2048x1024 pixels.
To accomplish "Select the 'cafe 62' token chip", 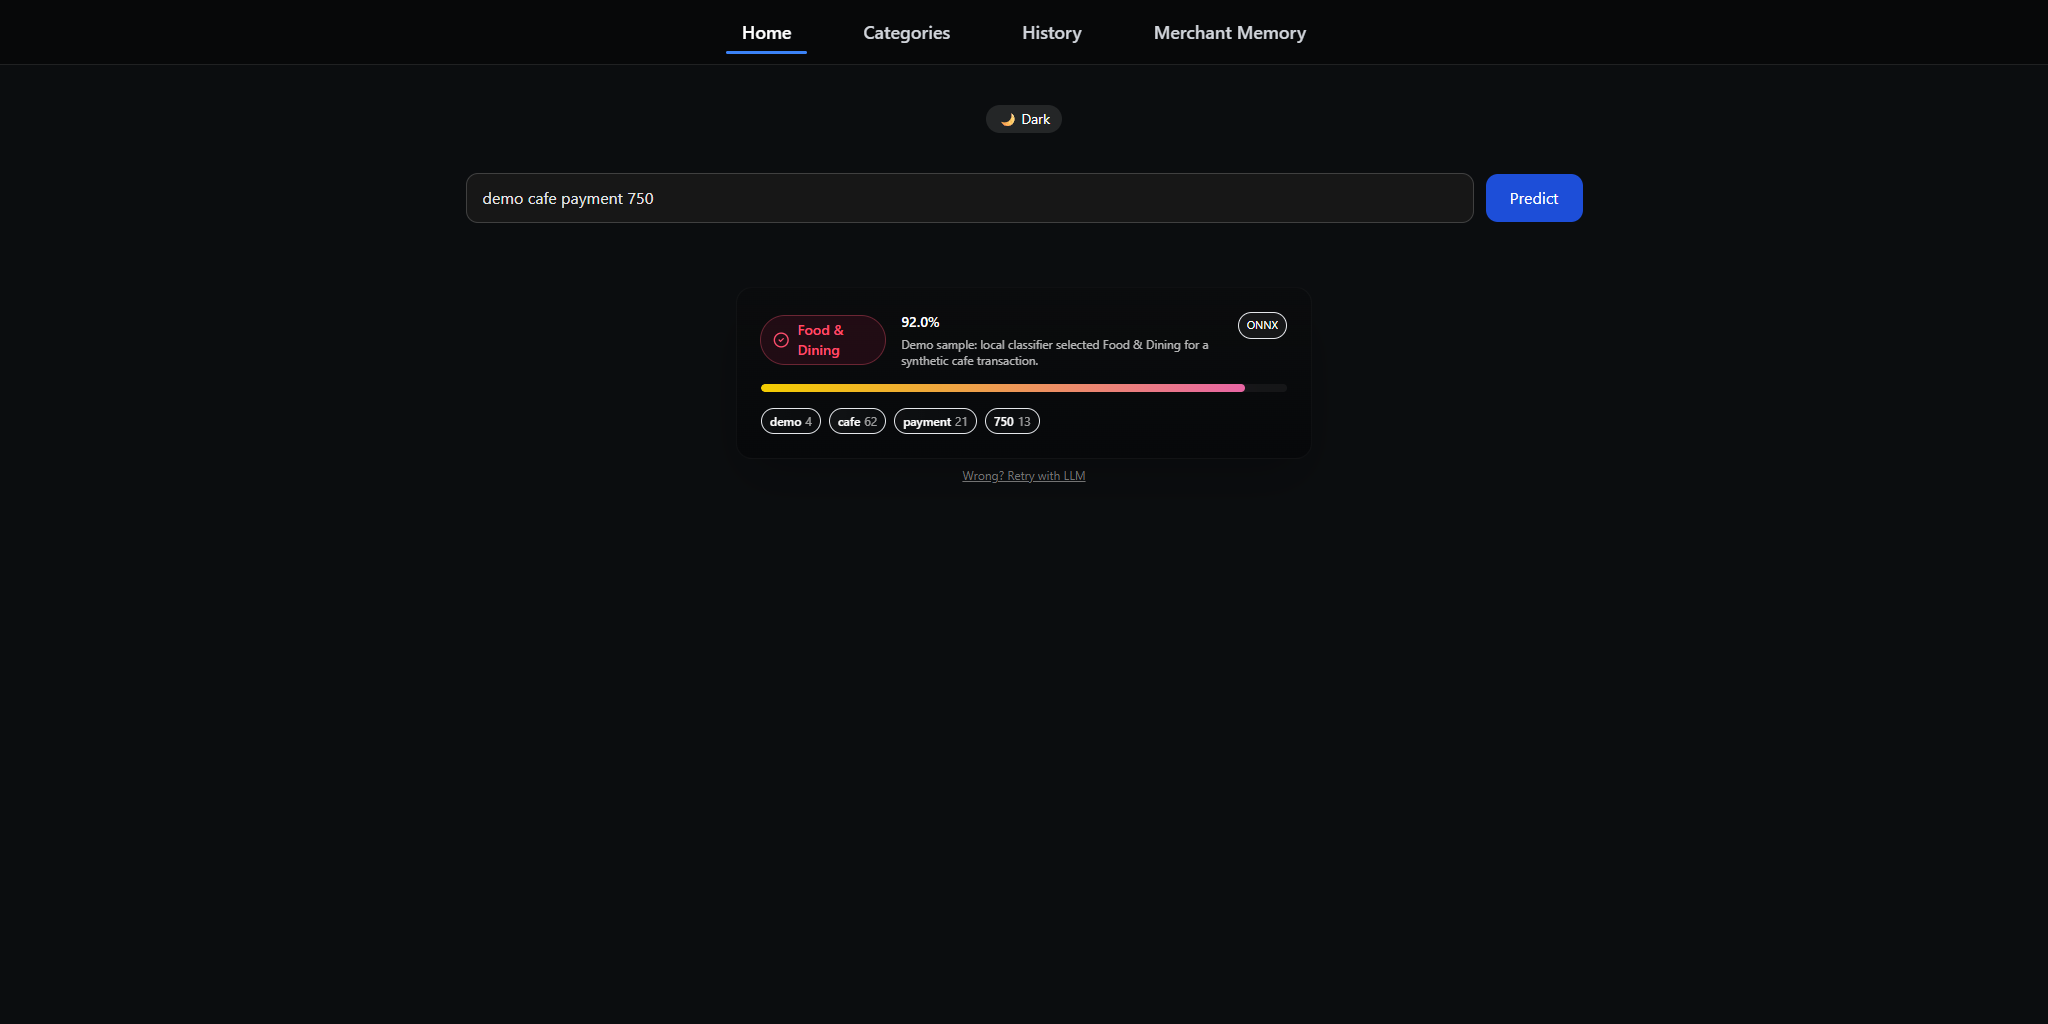I will [857, 422].
